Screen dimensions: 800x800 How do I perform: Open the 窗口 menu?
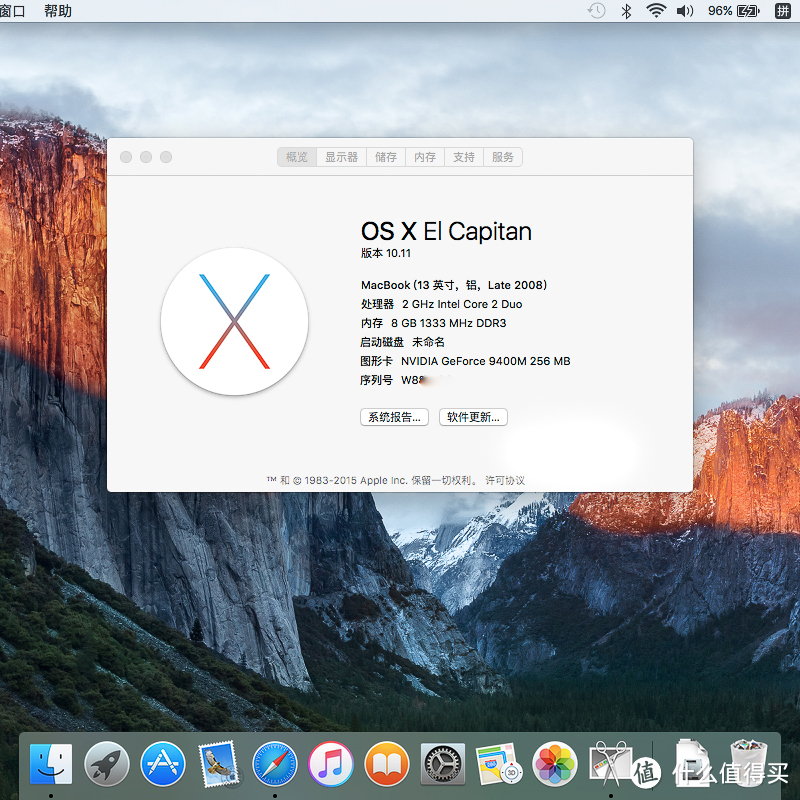coord(12,11)
